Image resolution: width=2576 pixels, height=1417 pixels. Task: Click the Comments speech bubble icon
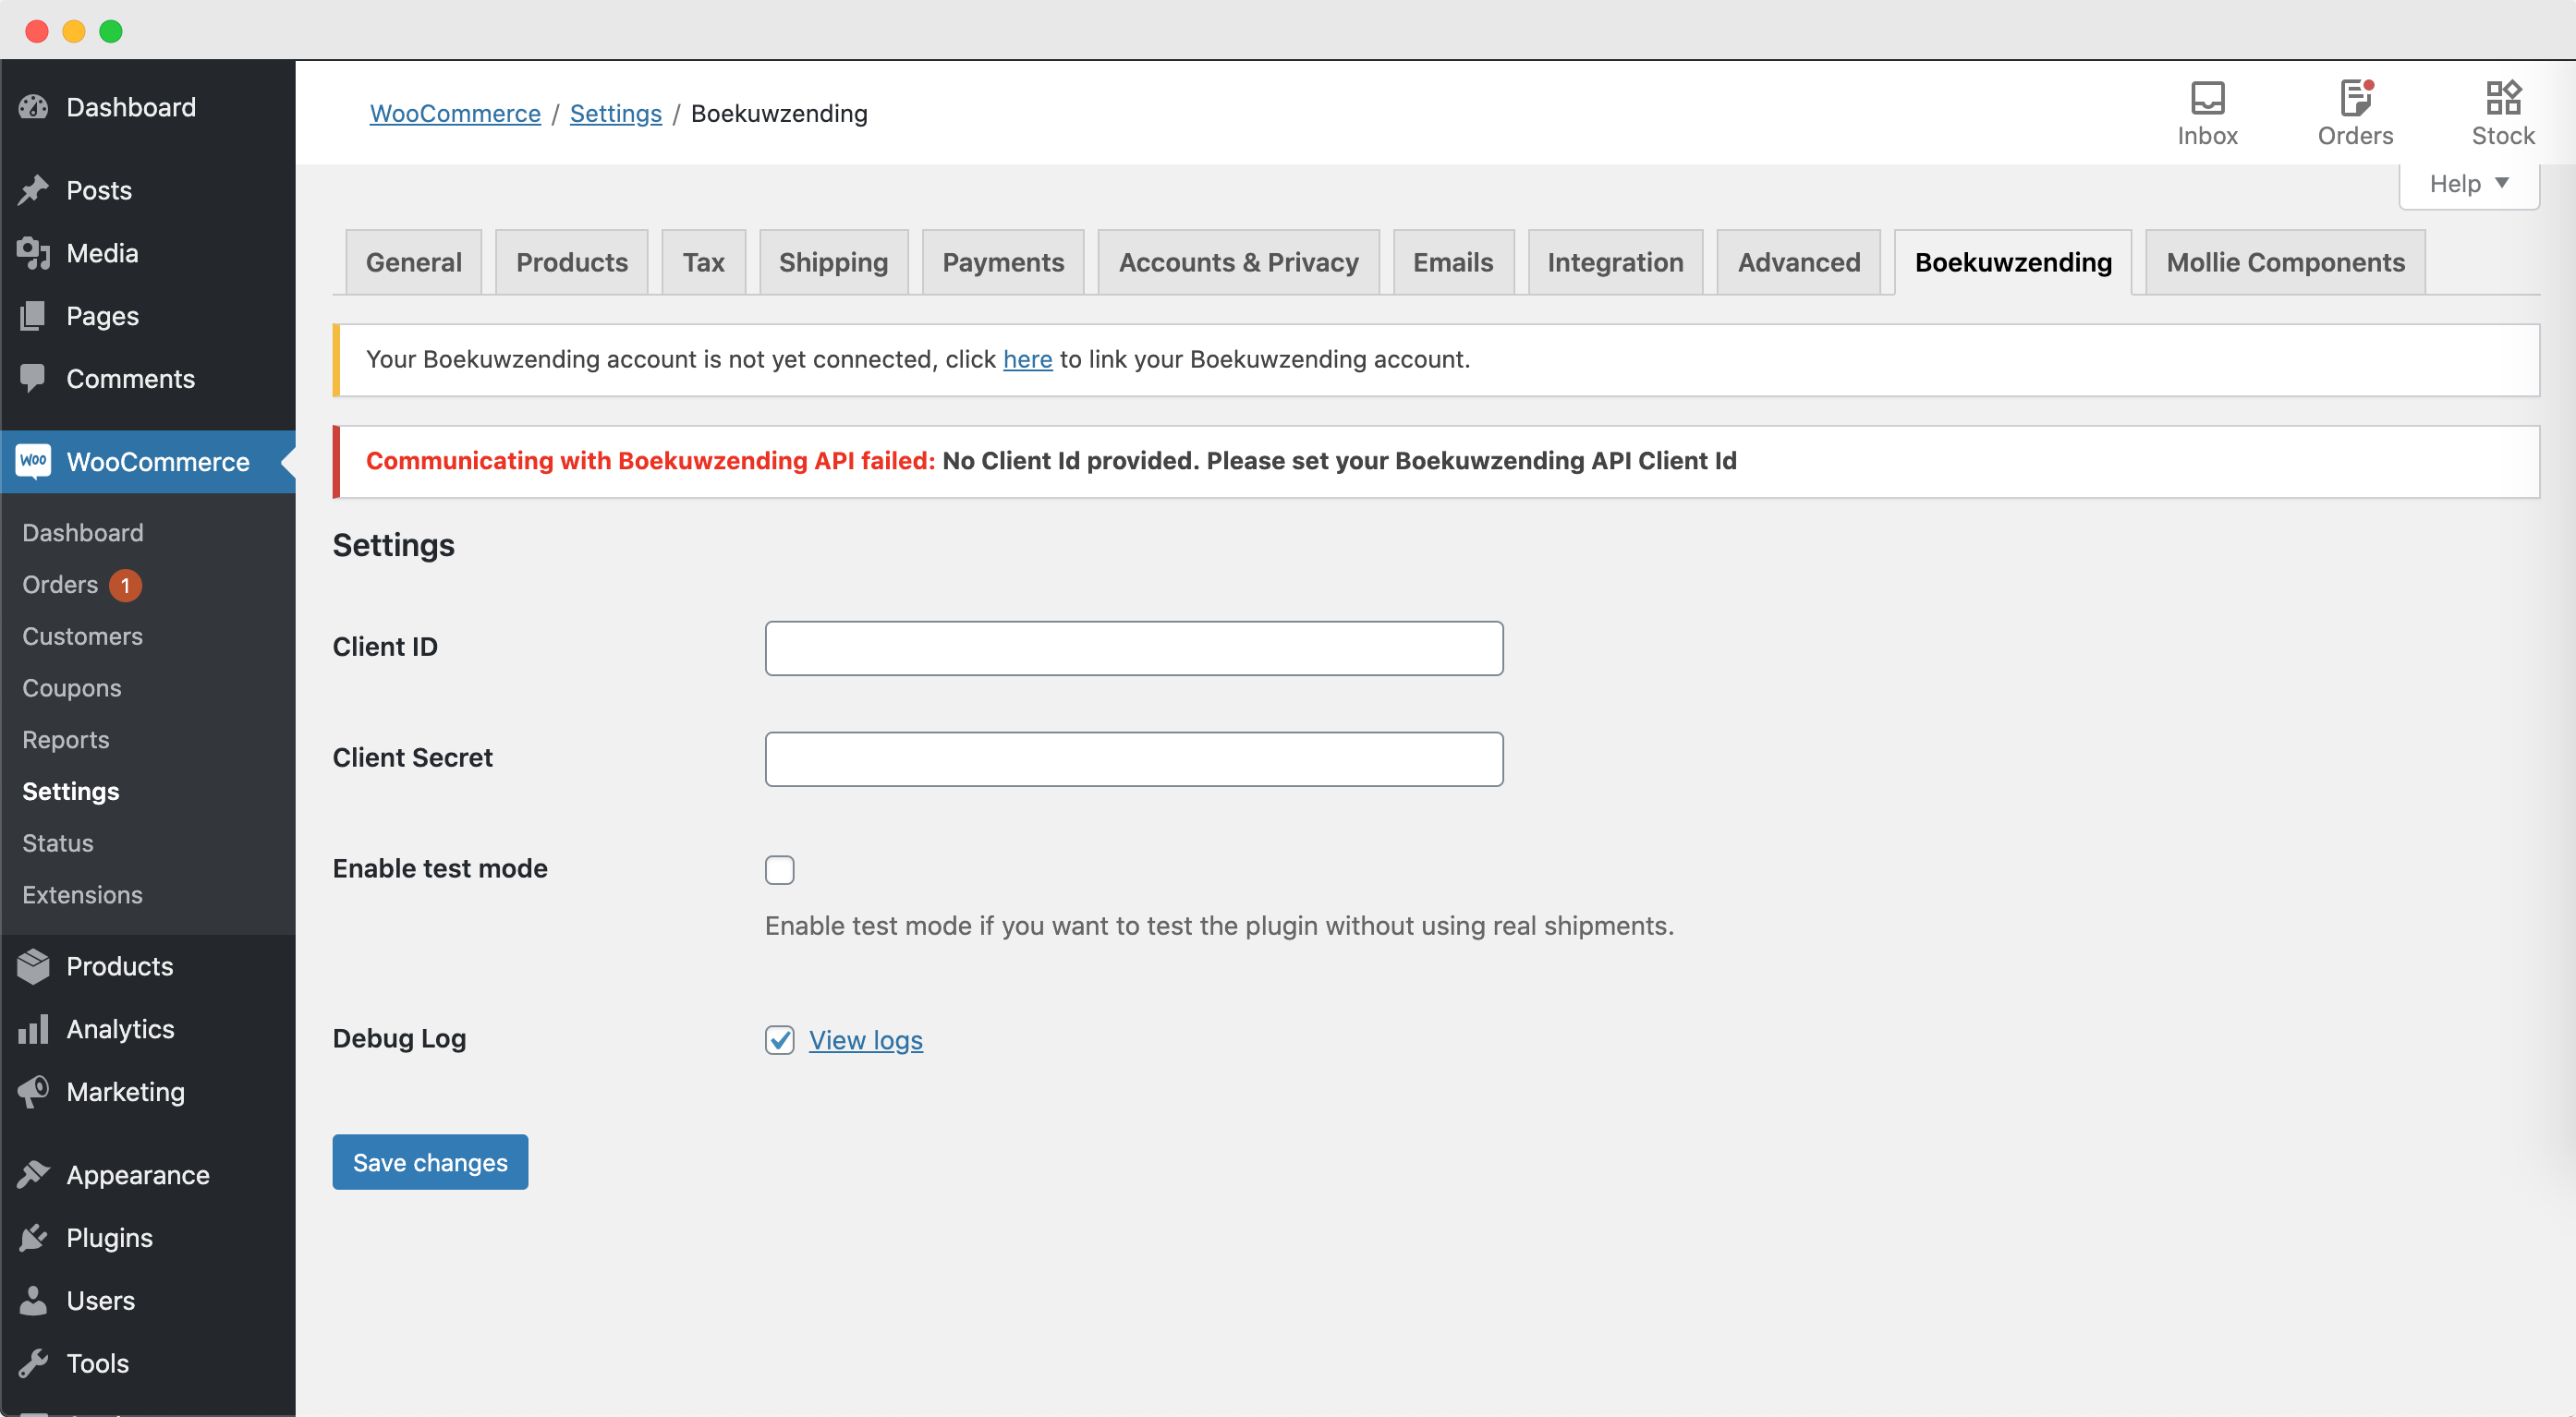pyautogui.click(x=33, y=378)
